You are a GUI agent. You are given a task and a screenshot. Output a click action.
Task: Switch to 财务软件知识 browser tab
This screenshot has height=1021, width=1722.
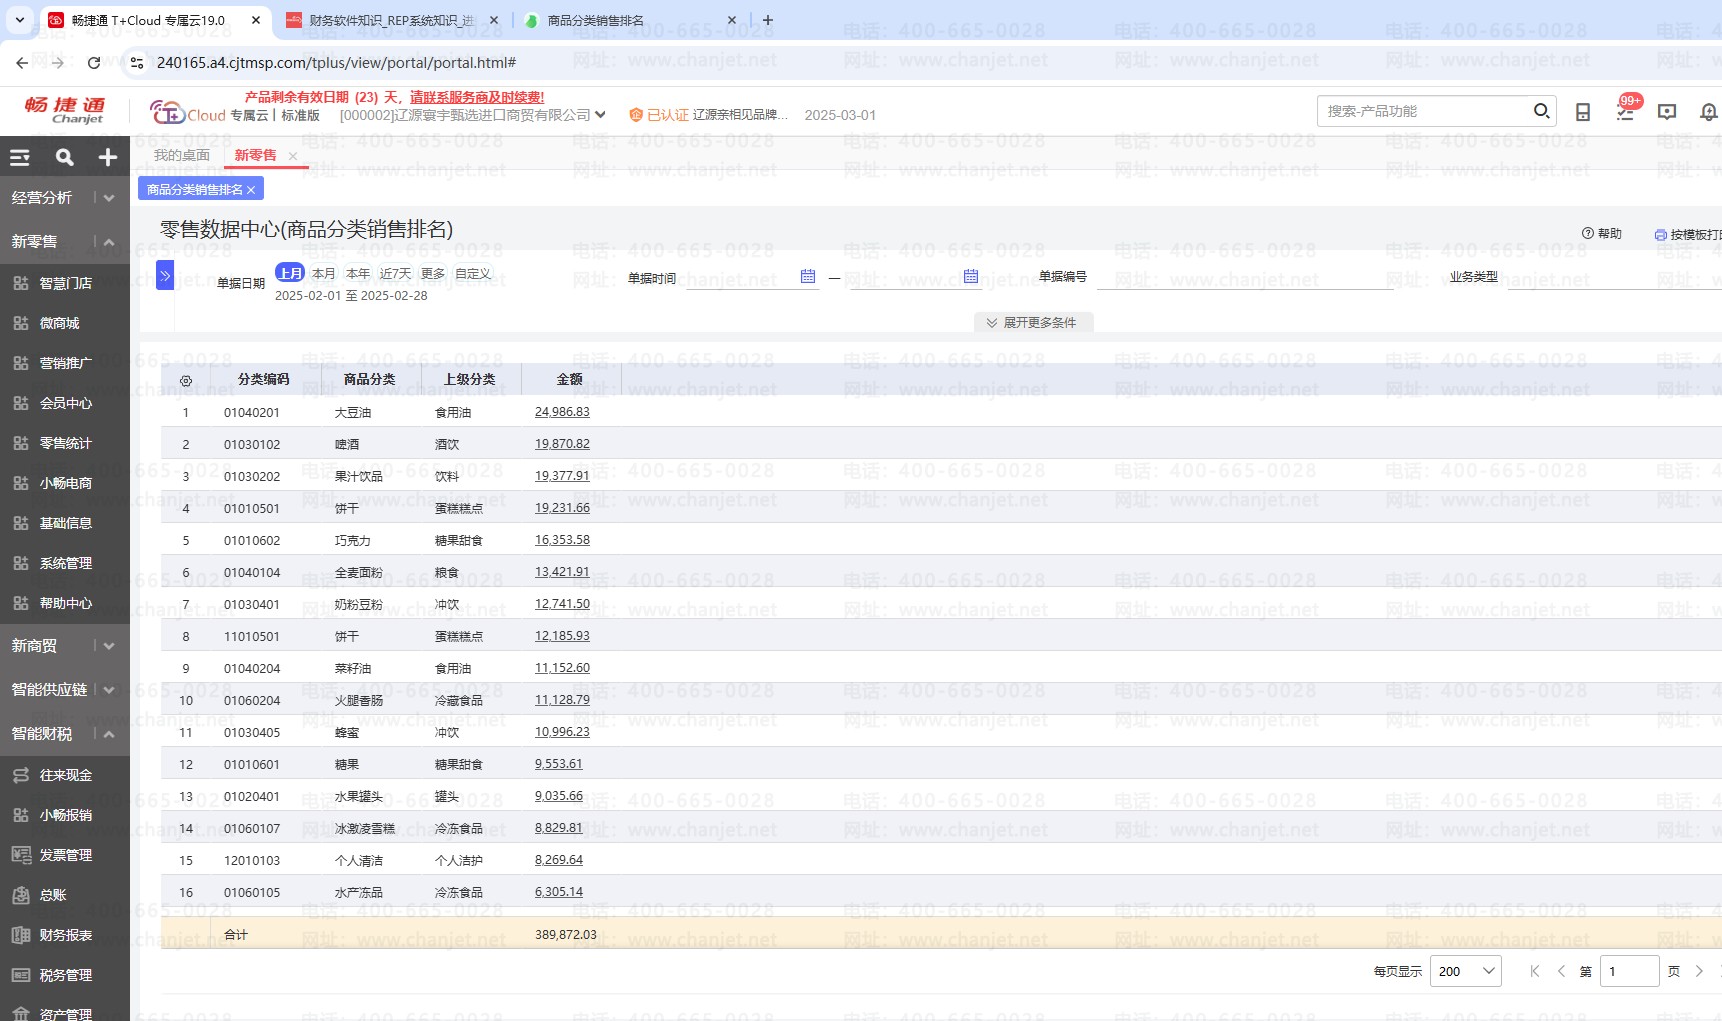(x=391, y=20)
